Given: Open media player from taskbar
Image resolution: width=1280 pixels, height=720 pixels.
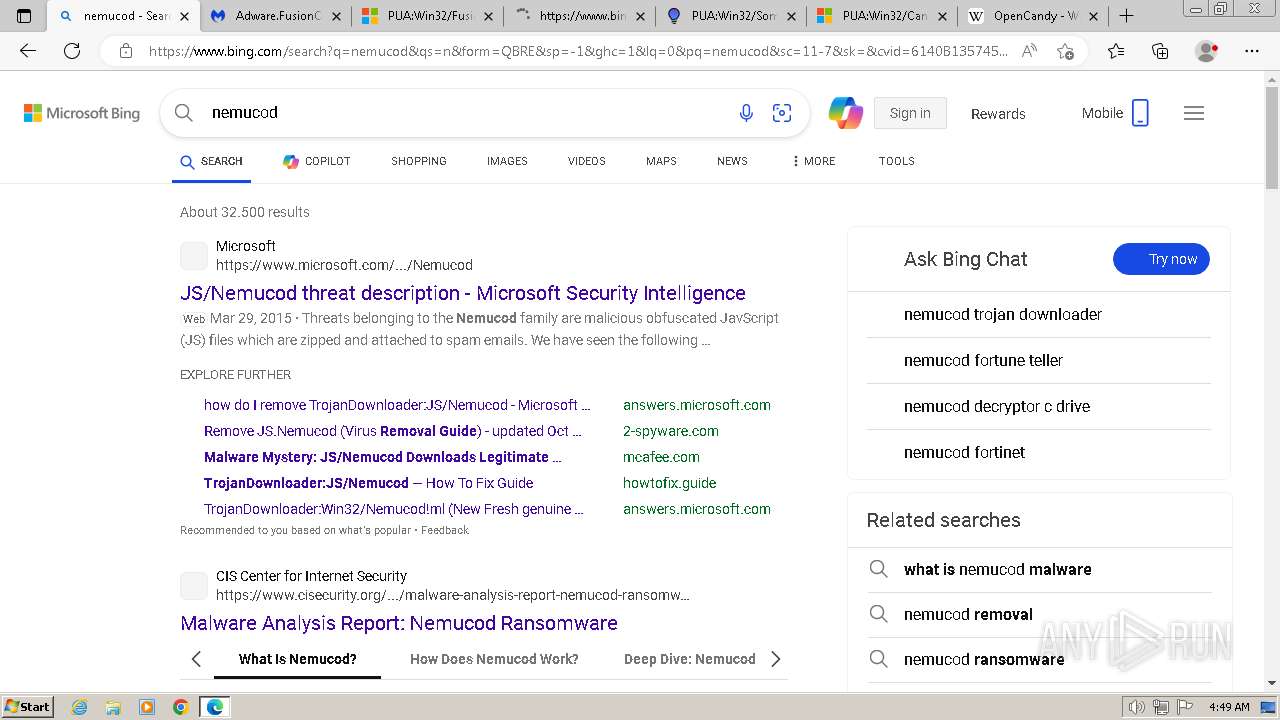Looking at the screenshot, I should pyautogui.click(x=147, y=707).
